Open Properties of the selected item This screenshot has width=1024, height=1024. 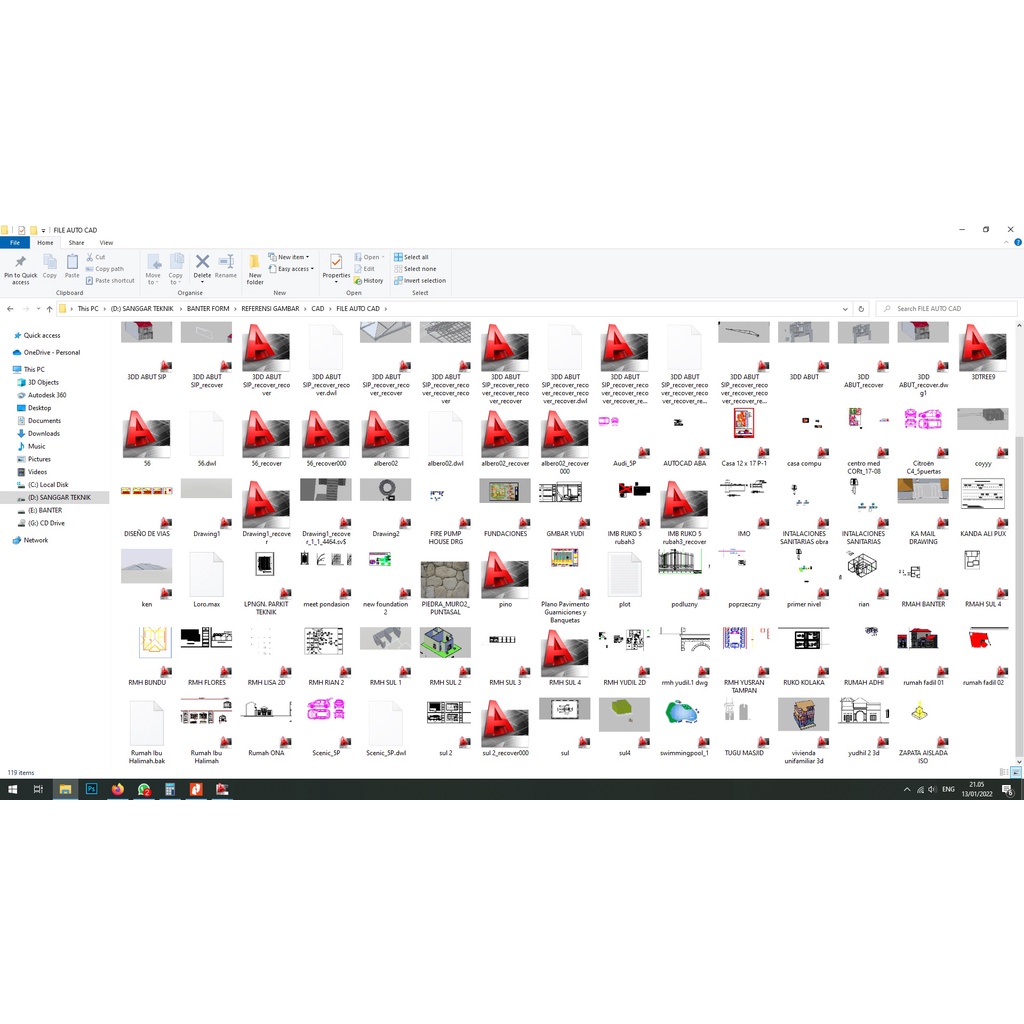[336, 263]
